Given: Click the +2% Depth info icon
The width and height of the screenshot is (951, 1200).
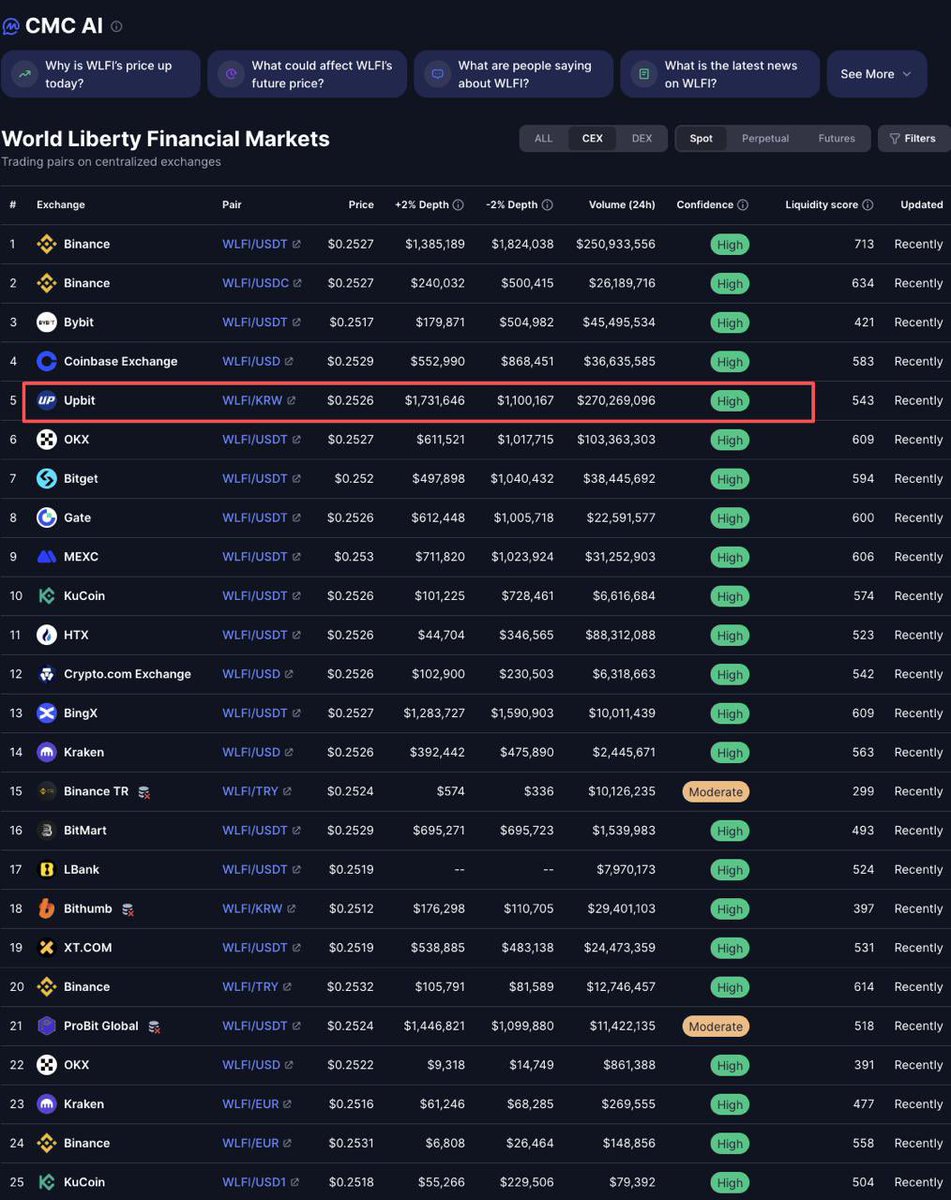Looking at the screenshot, I should [458, 205].
